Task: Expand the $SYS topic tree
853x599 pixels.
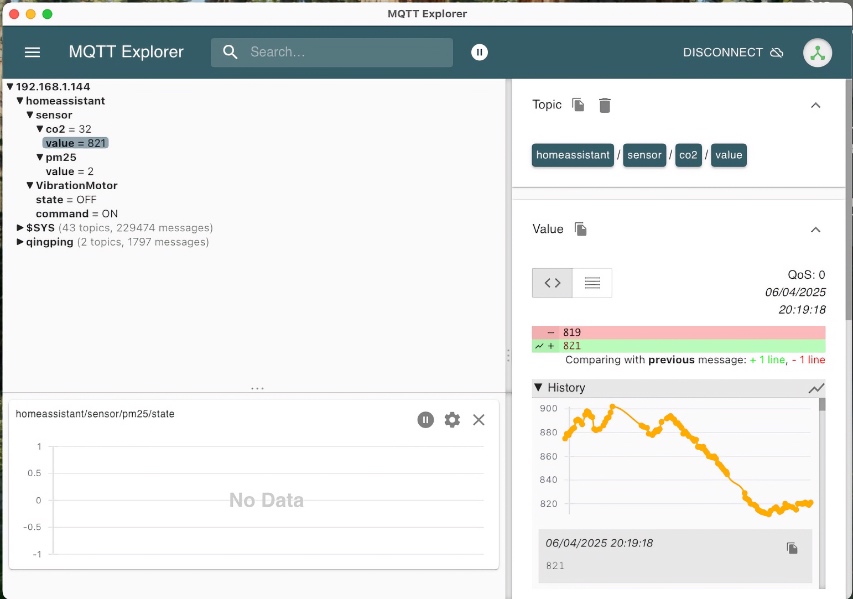Action: point(20,228)
